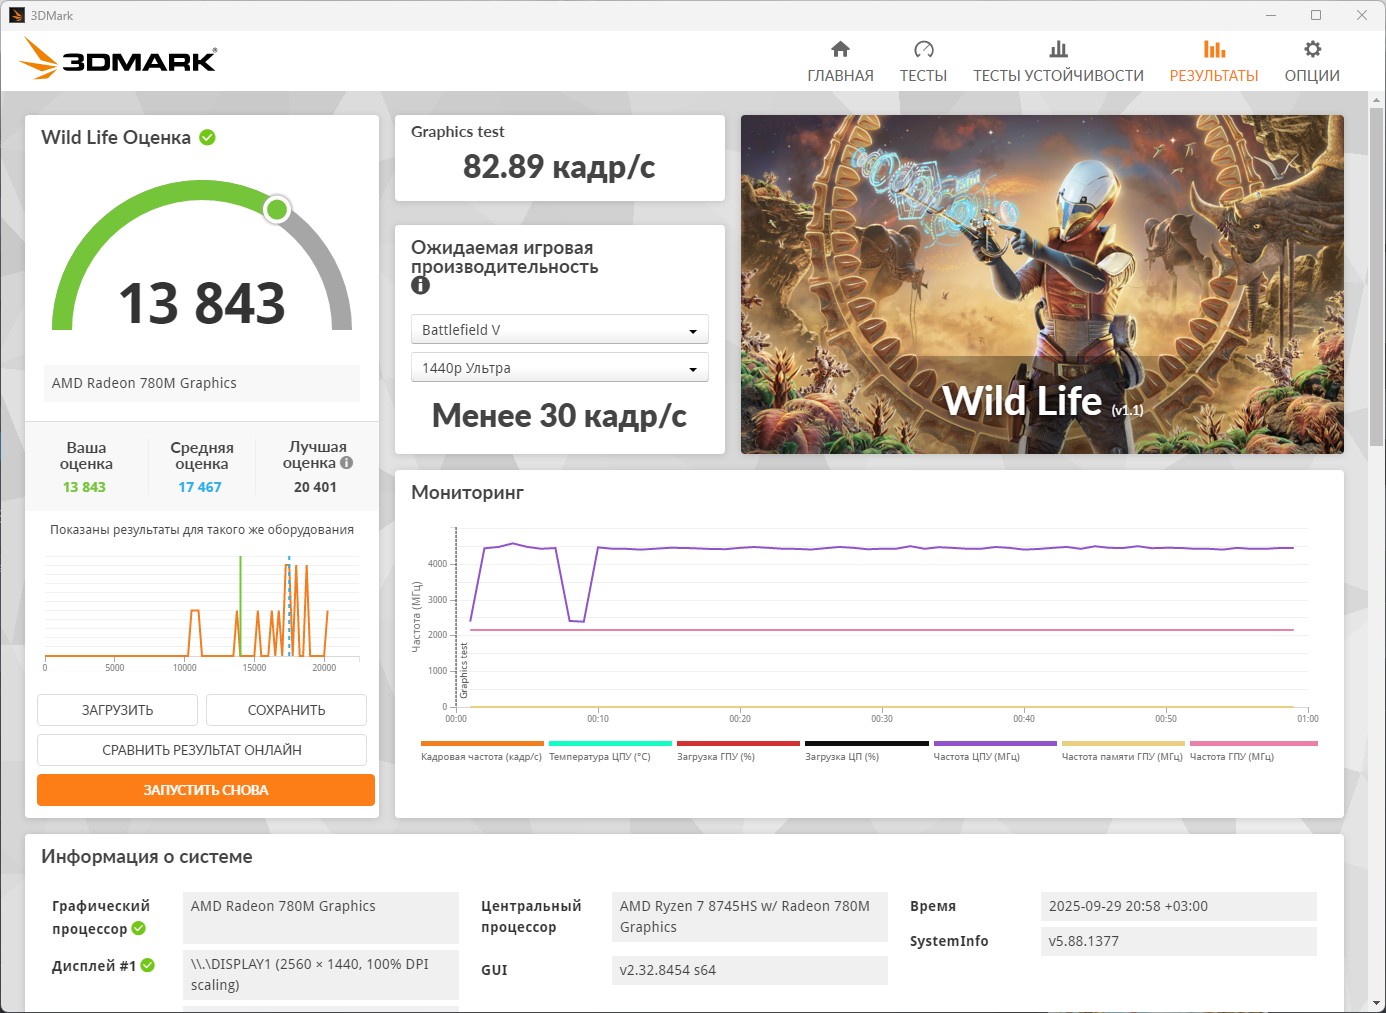Click the info icon under Ожидаемая игровая производительность
Viewport: 1386px width, 1013px height.
coord(421,285)
